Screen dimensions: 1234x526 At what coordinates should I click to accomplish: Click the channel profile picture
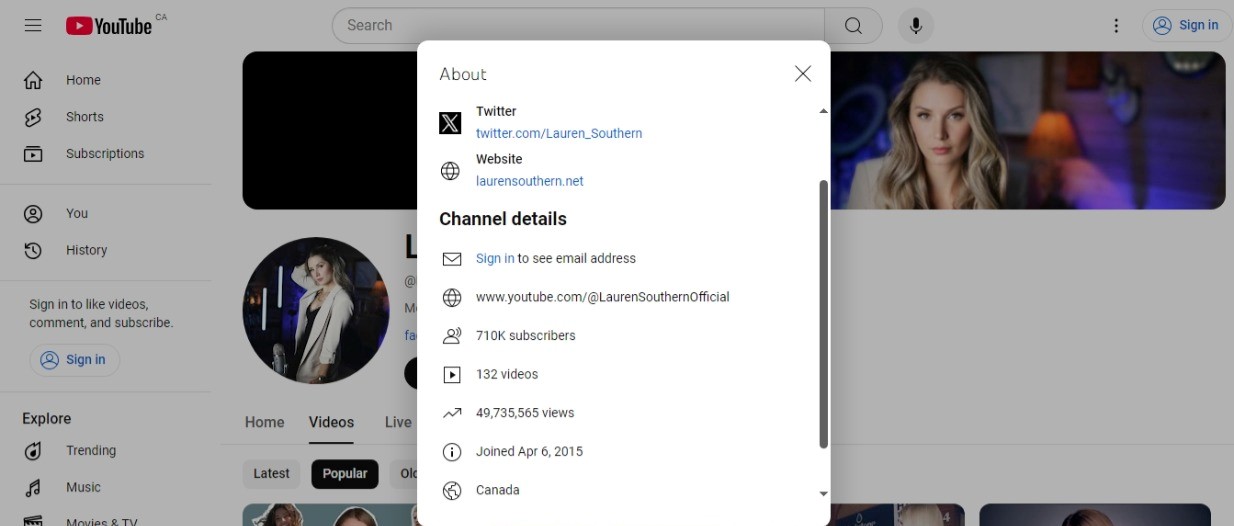click(316, 311)
